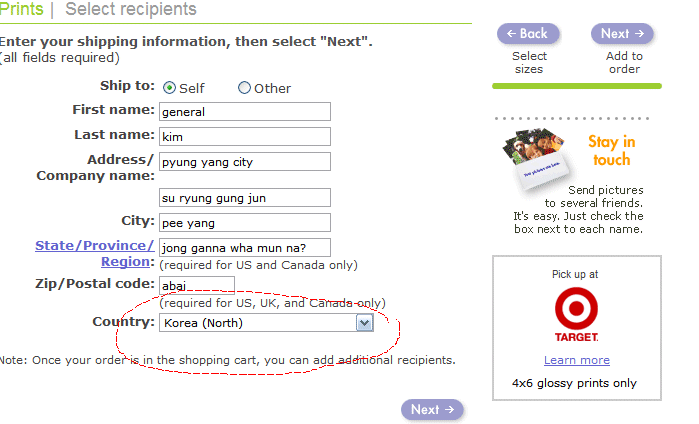Open the Country dropdown list

click(x=256, y=322)
